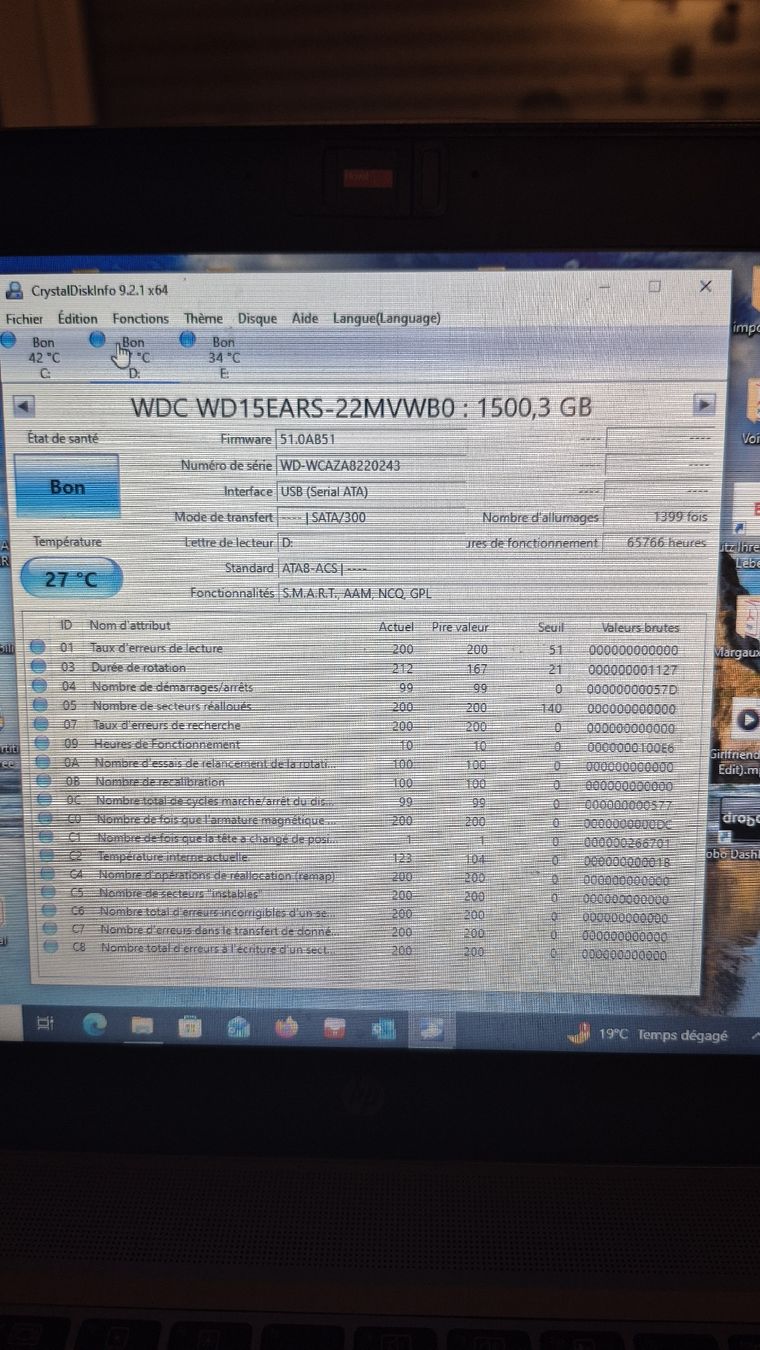Click the Seuil column header

point(551,627)
